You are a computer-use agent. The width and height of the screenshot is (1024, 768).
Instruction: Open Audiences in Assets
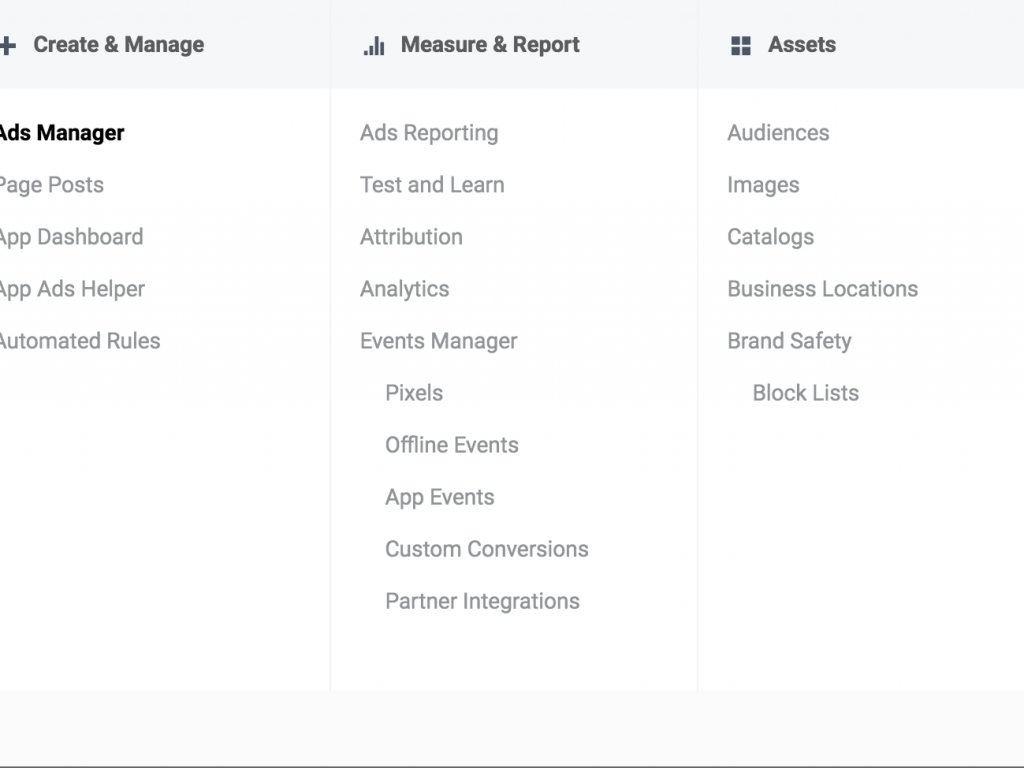778,133
